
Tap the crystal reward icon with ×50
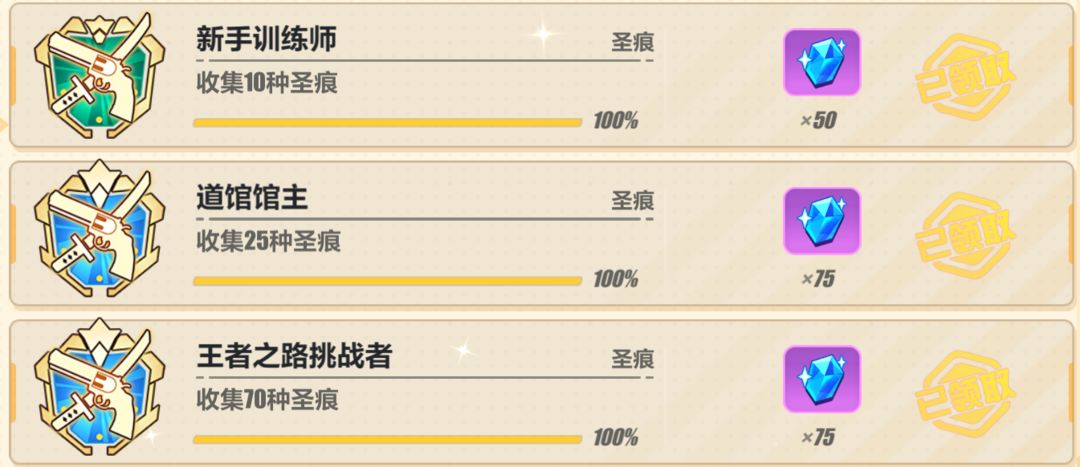822,62
